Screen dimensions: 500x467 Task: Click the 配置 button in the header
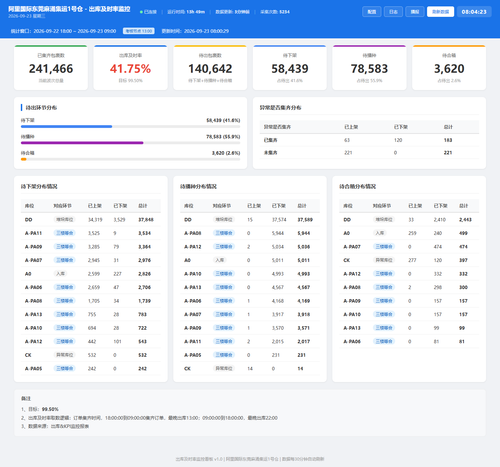372,12
